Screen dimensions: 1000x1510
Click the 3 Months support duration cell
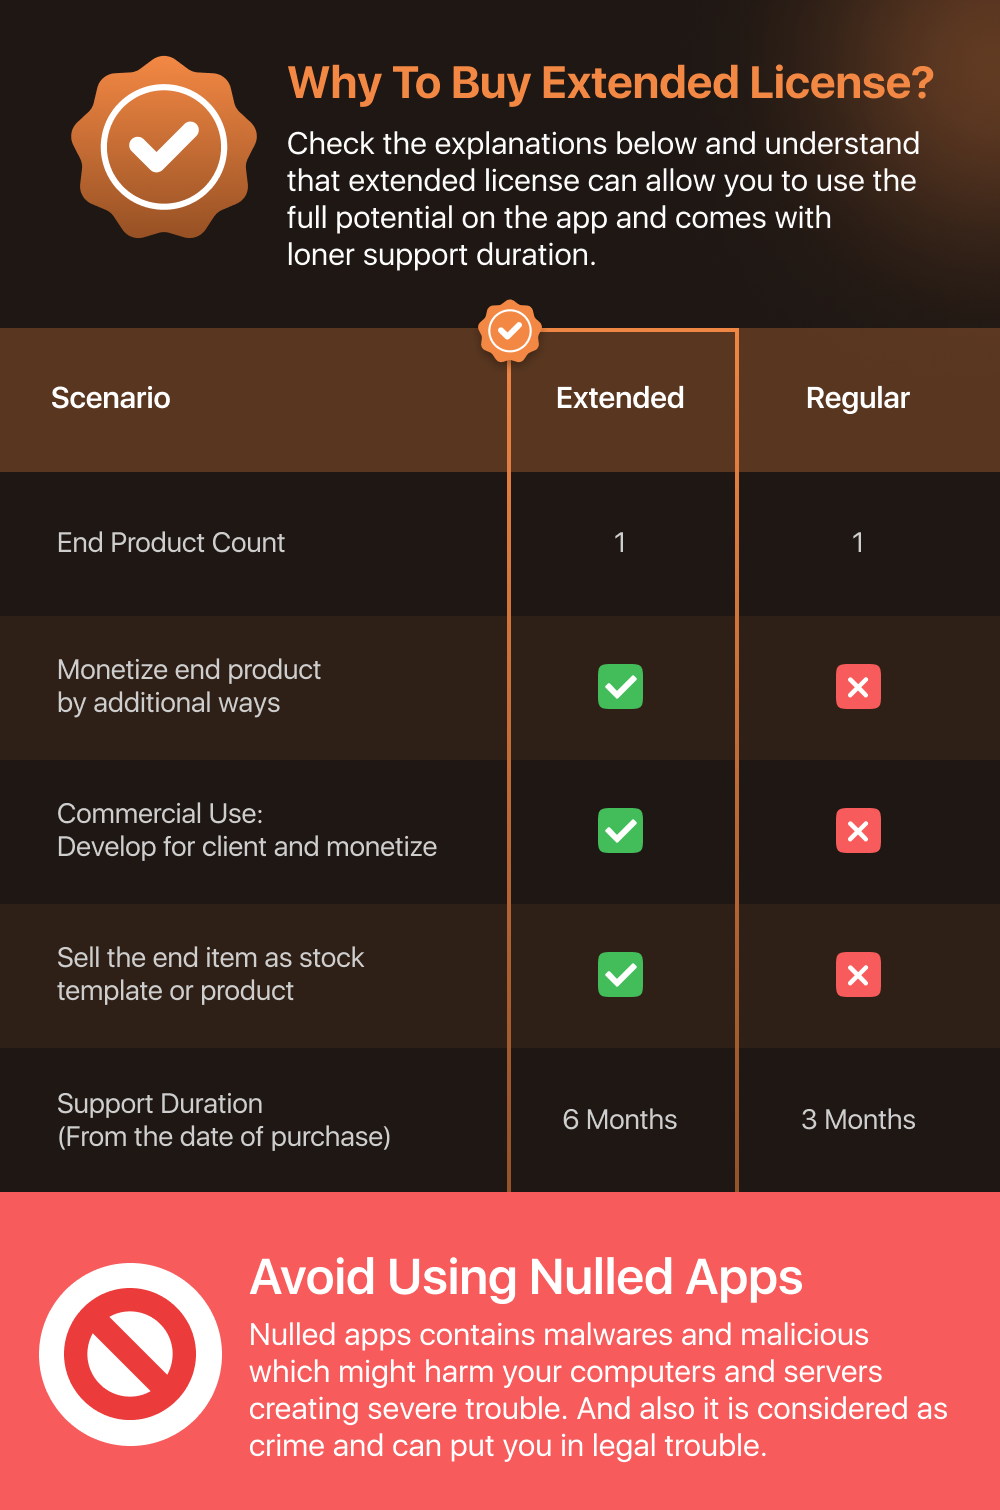858,1119
